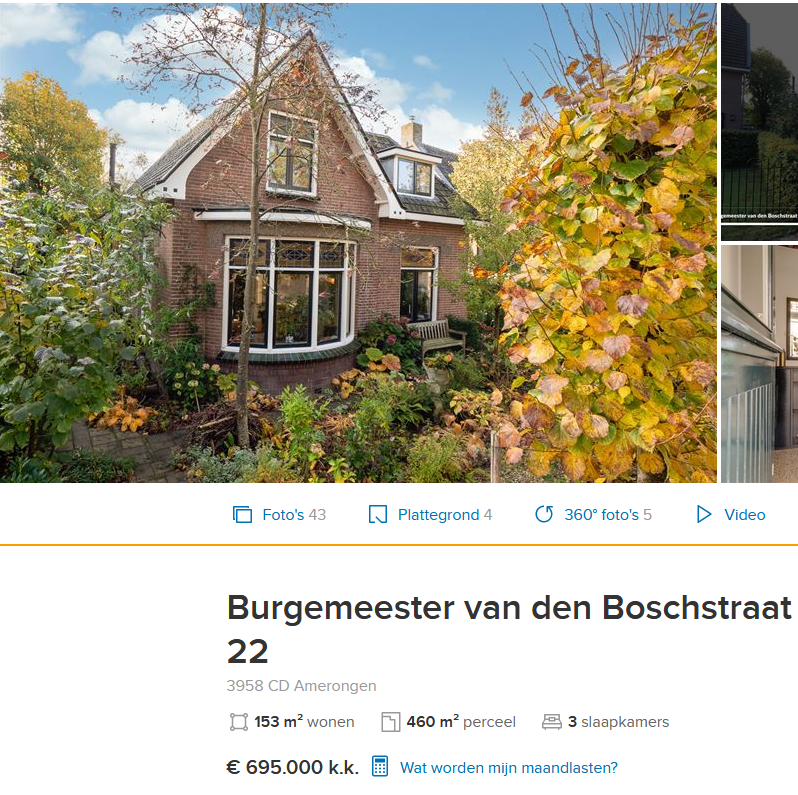This screenshot has height=795, width=798.
Task: Open the Foto's 43 gallery link
Action: pyautogui.click(x=279, y=515)
